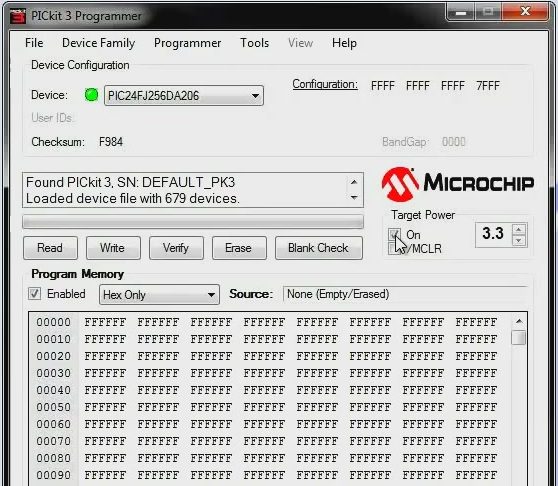Click the Read button

pyautogui.click(x=50, y=248)
